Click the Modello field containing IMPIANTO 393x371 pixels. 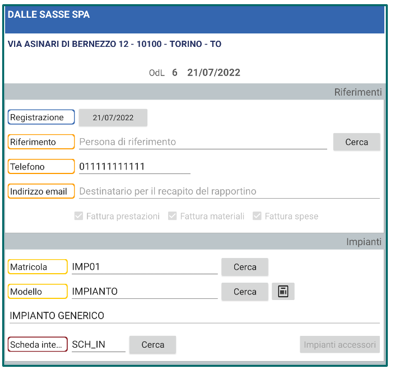point(145,292)
